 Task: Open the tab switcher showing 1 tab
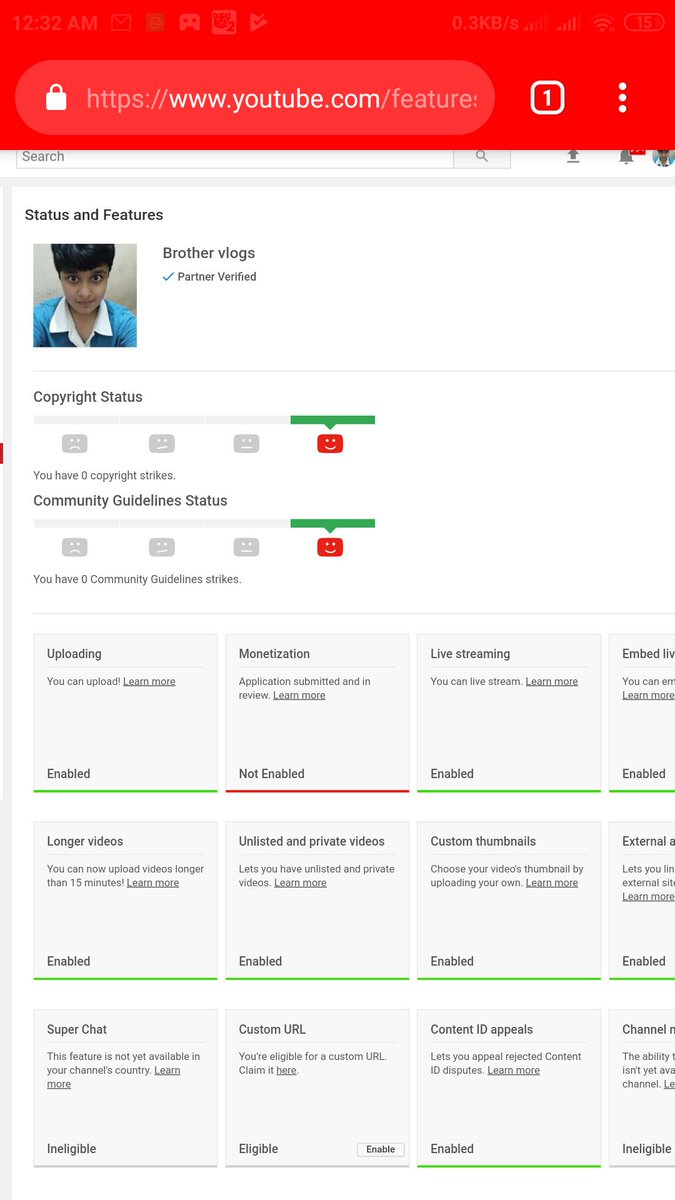pos(547,97)
